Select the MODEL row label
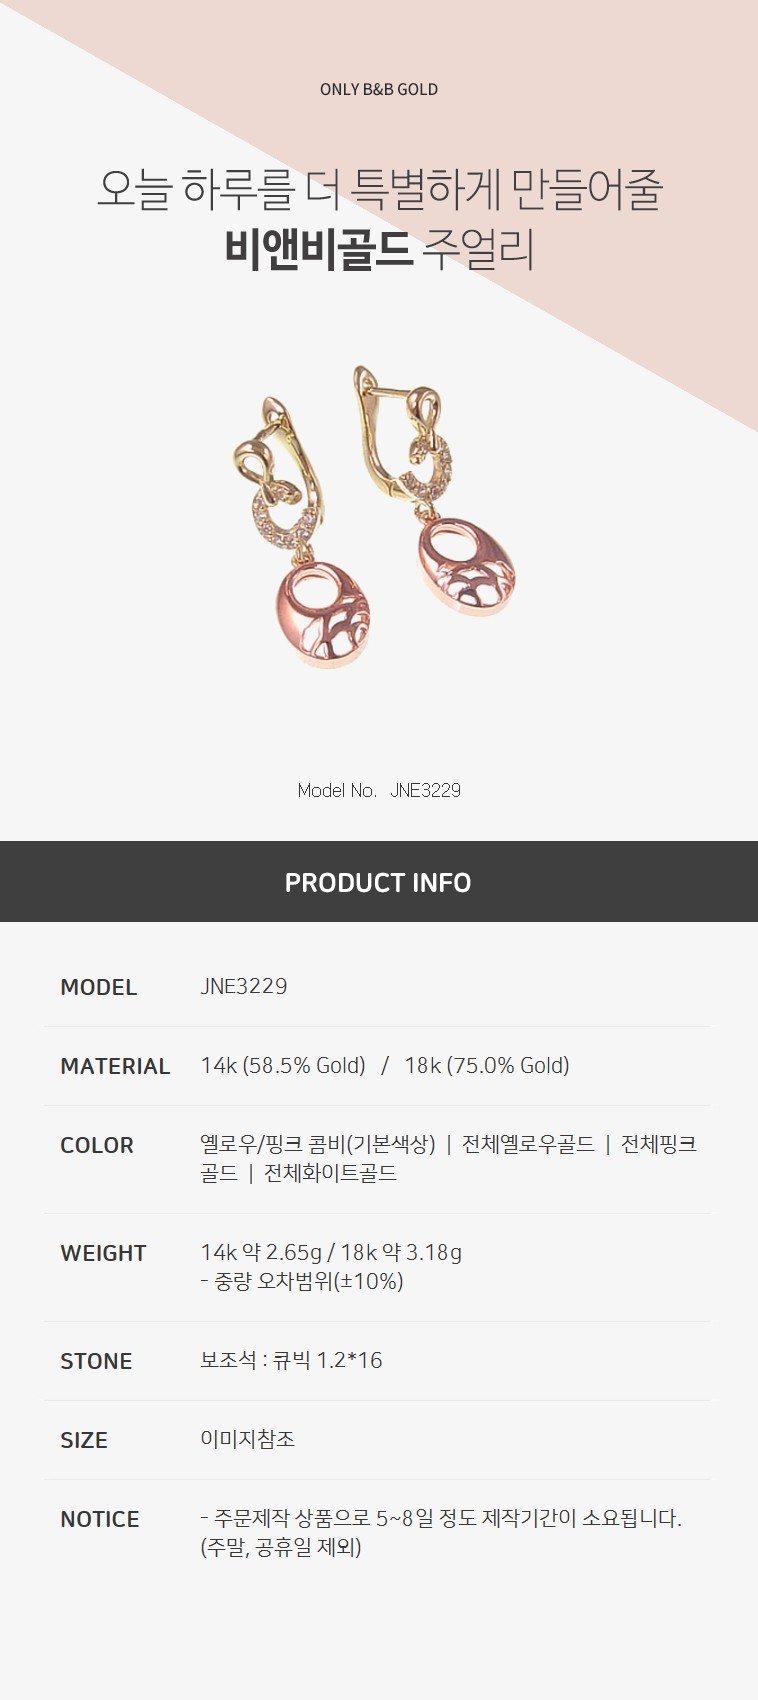This screenshot has height=1700, width=758. pos(99,987)
